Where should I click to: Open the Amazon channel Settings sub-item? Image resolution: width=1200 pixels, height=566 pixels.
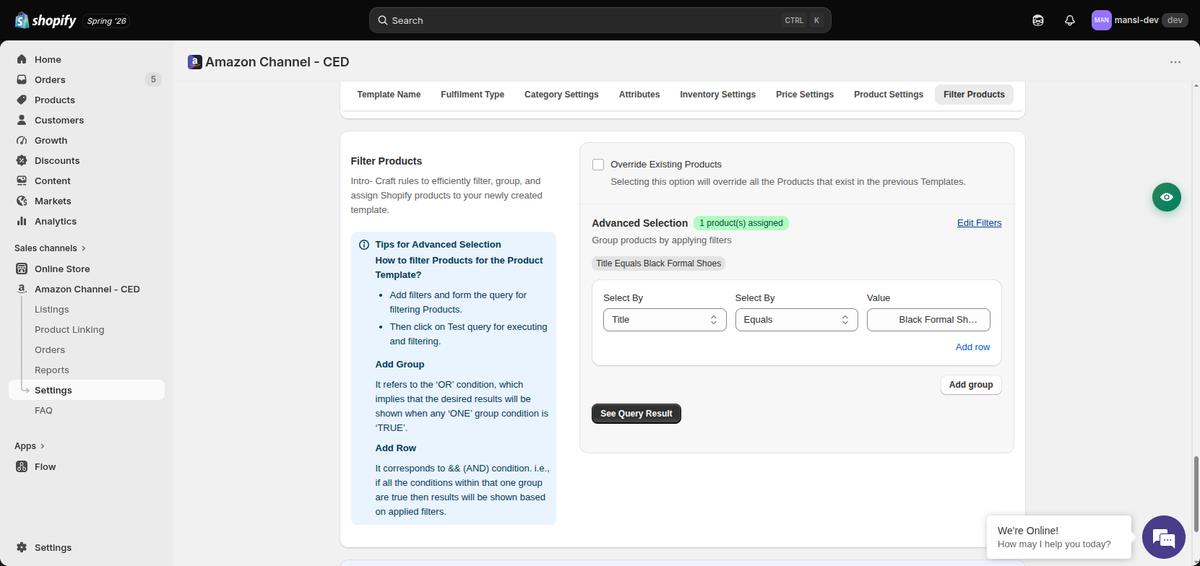tap(86, 390)
